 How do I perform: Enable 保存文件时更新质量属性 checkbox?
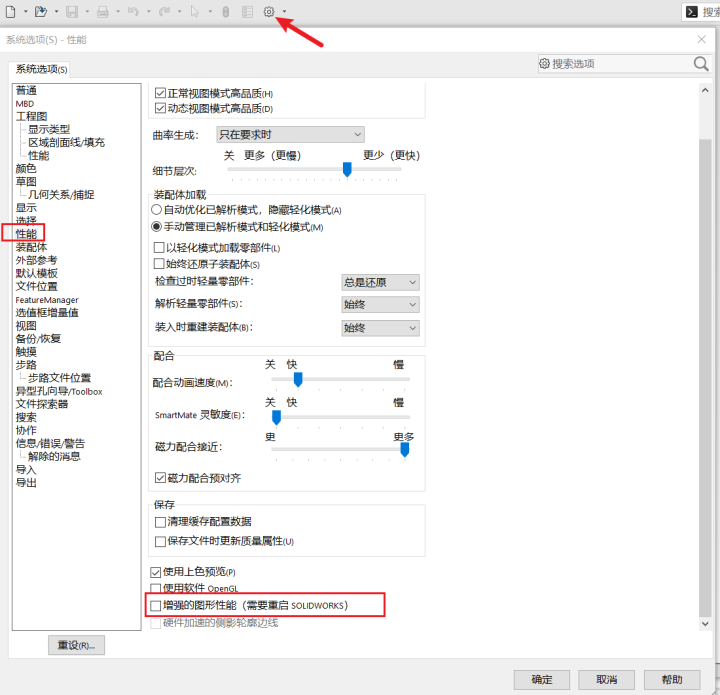160,541
